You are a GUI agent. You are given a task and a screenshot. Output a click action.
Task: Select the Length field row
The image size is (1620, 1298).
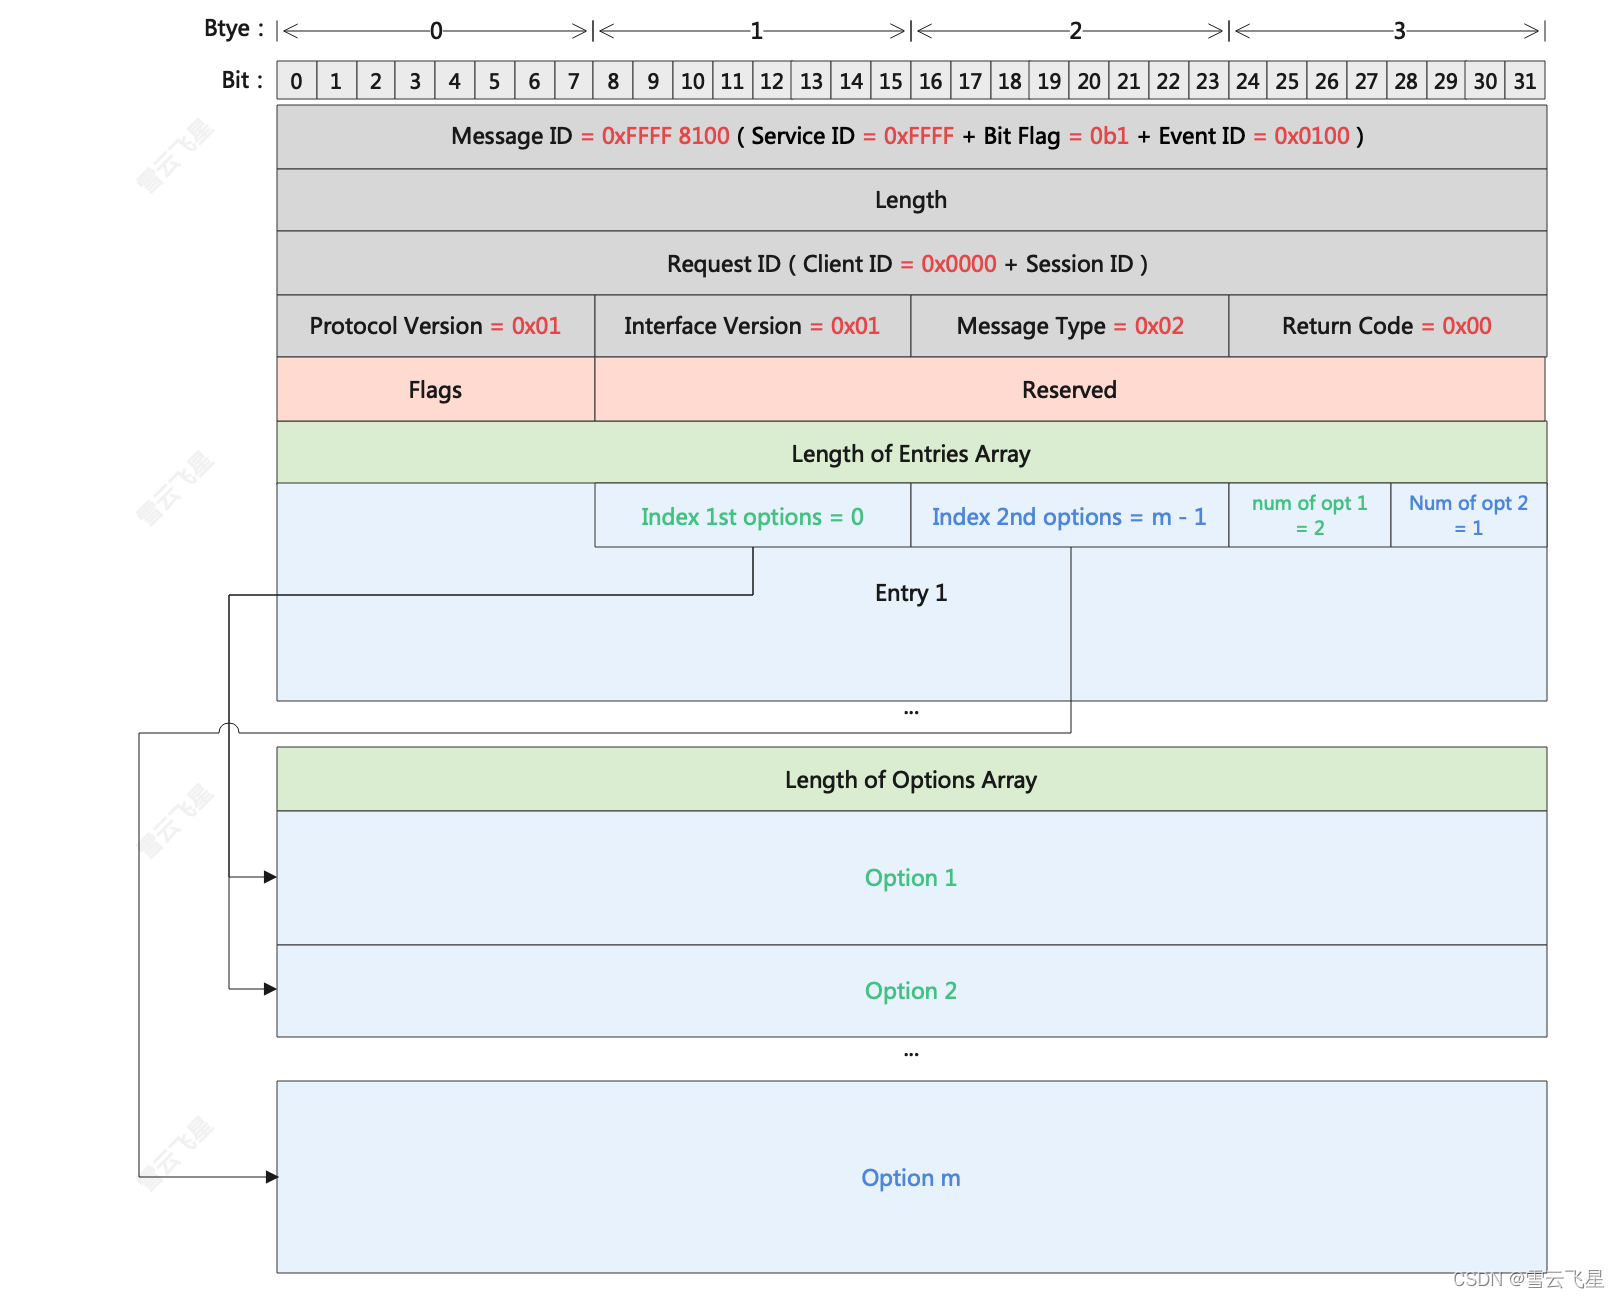[x=910, y=200]
